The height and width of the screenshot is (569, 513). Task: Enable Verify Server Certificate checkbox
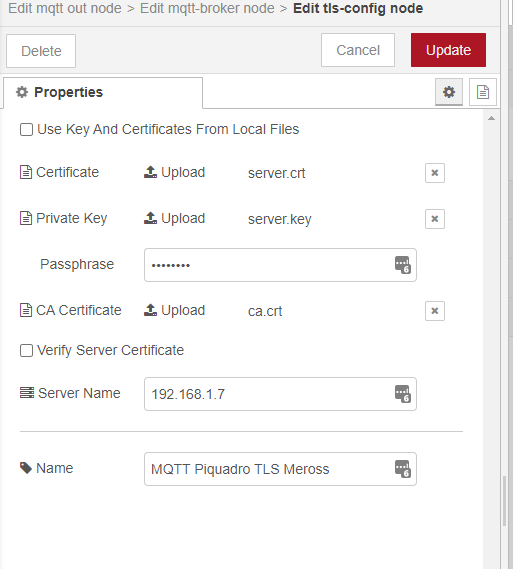(x=26, y=351)
